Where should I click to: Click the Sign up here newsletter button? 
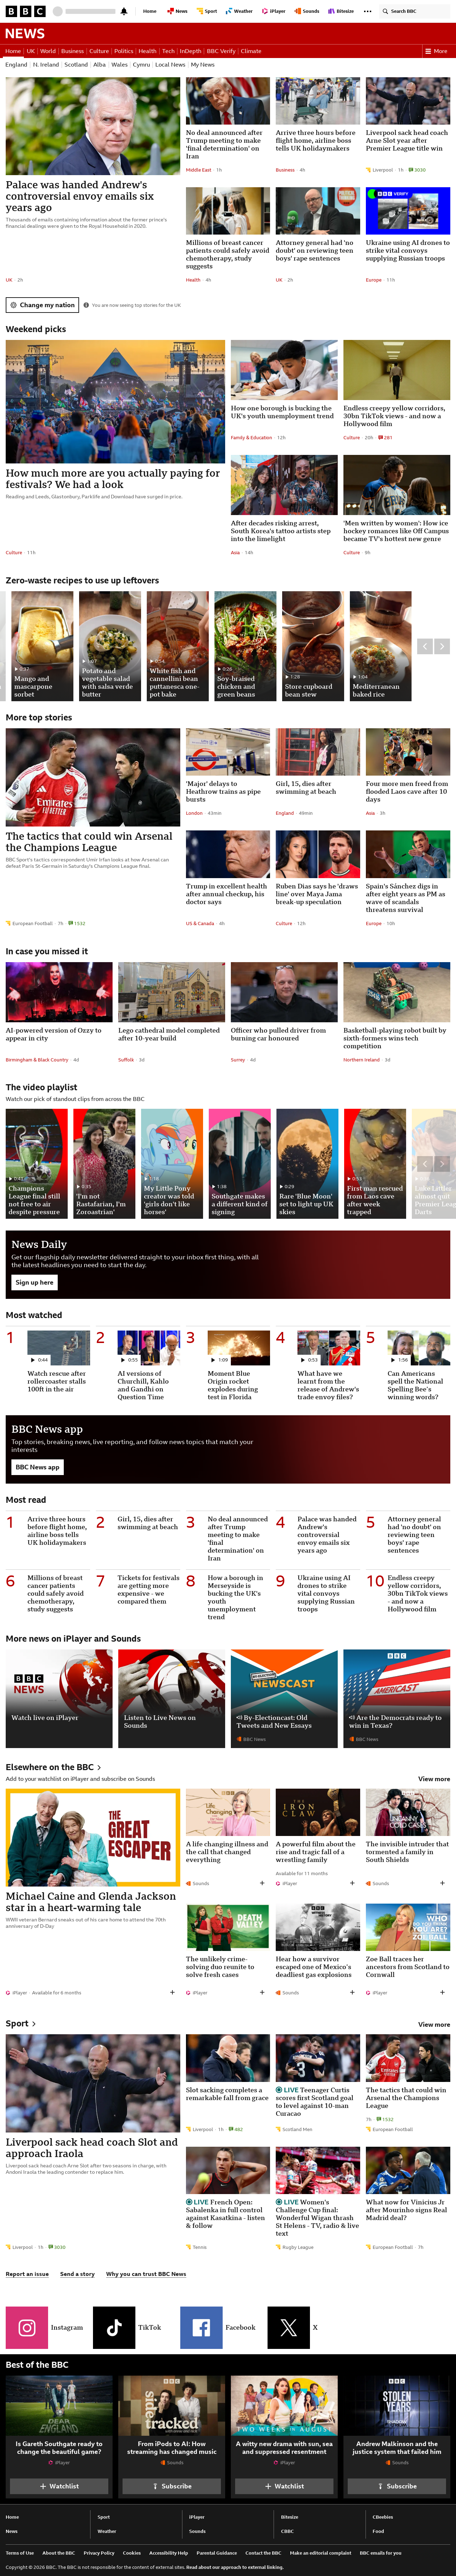pyautogui.click(x=34, y=1282)
